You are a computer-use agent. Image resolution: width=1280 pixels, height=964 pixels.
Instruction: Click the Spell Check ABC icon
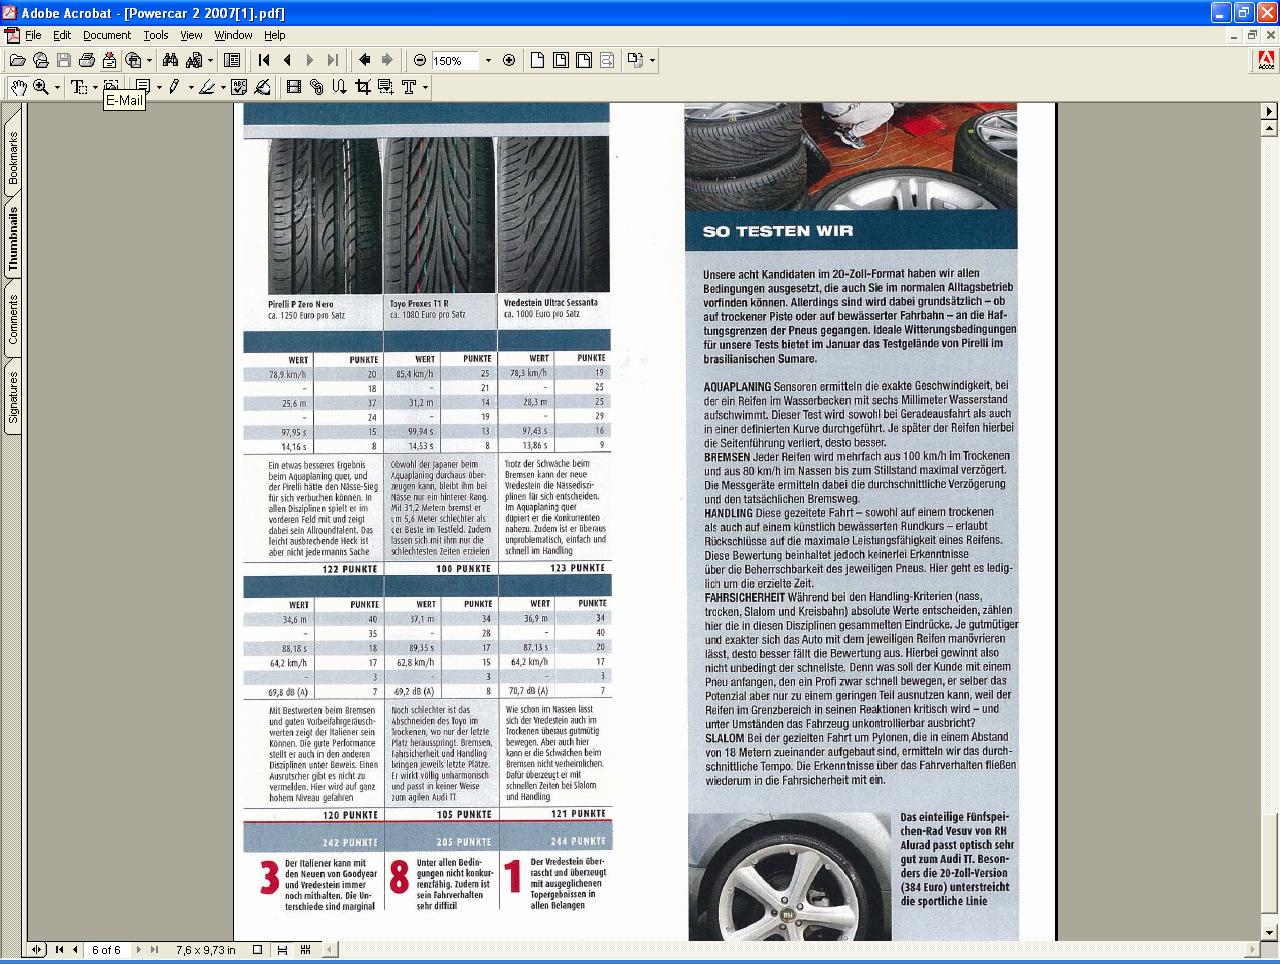coord(239,87)
